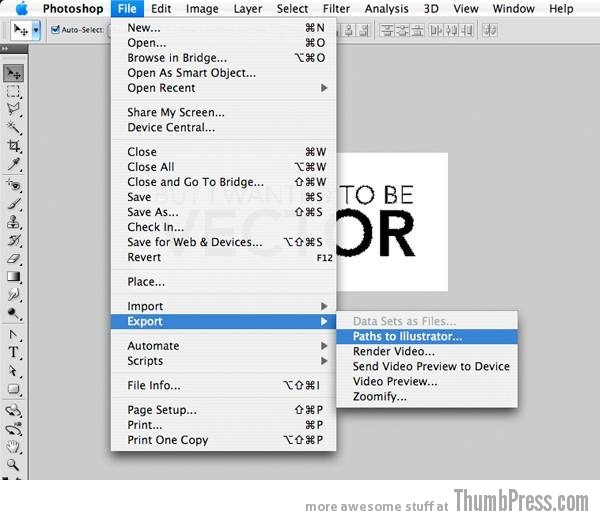Choose Print One Copy
The image size is (600, 520).
tap(224, 440)
